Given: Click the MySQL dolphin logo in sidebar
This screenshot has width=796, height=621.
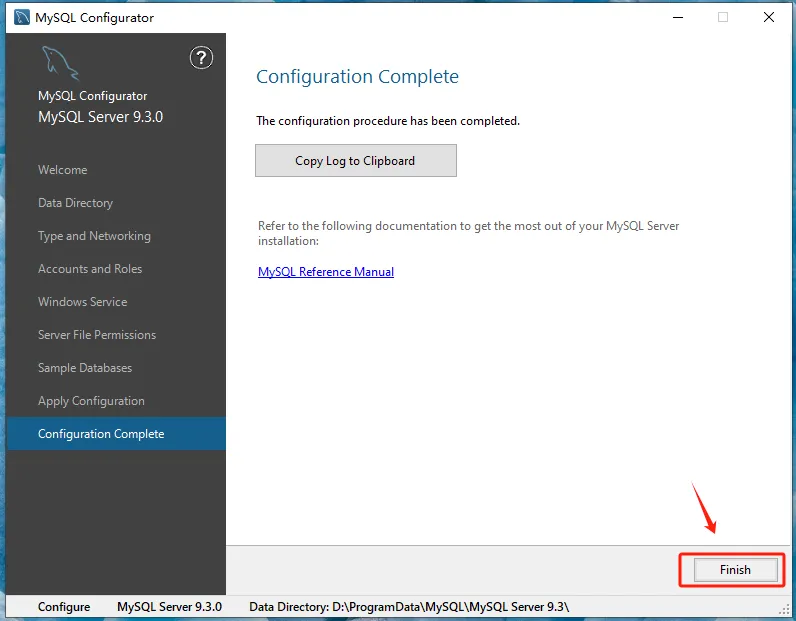Looking at the screenshot, I should (60, 63).
